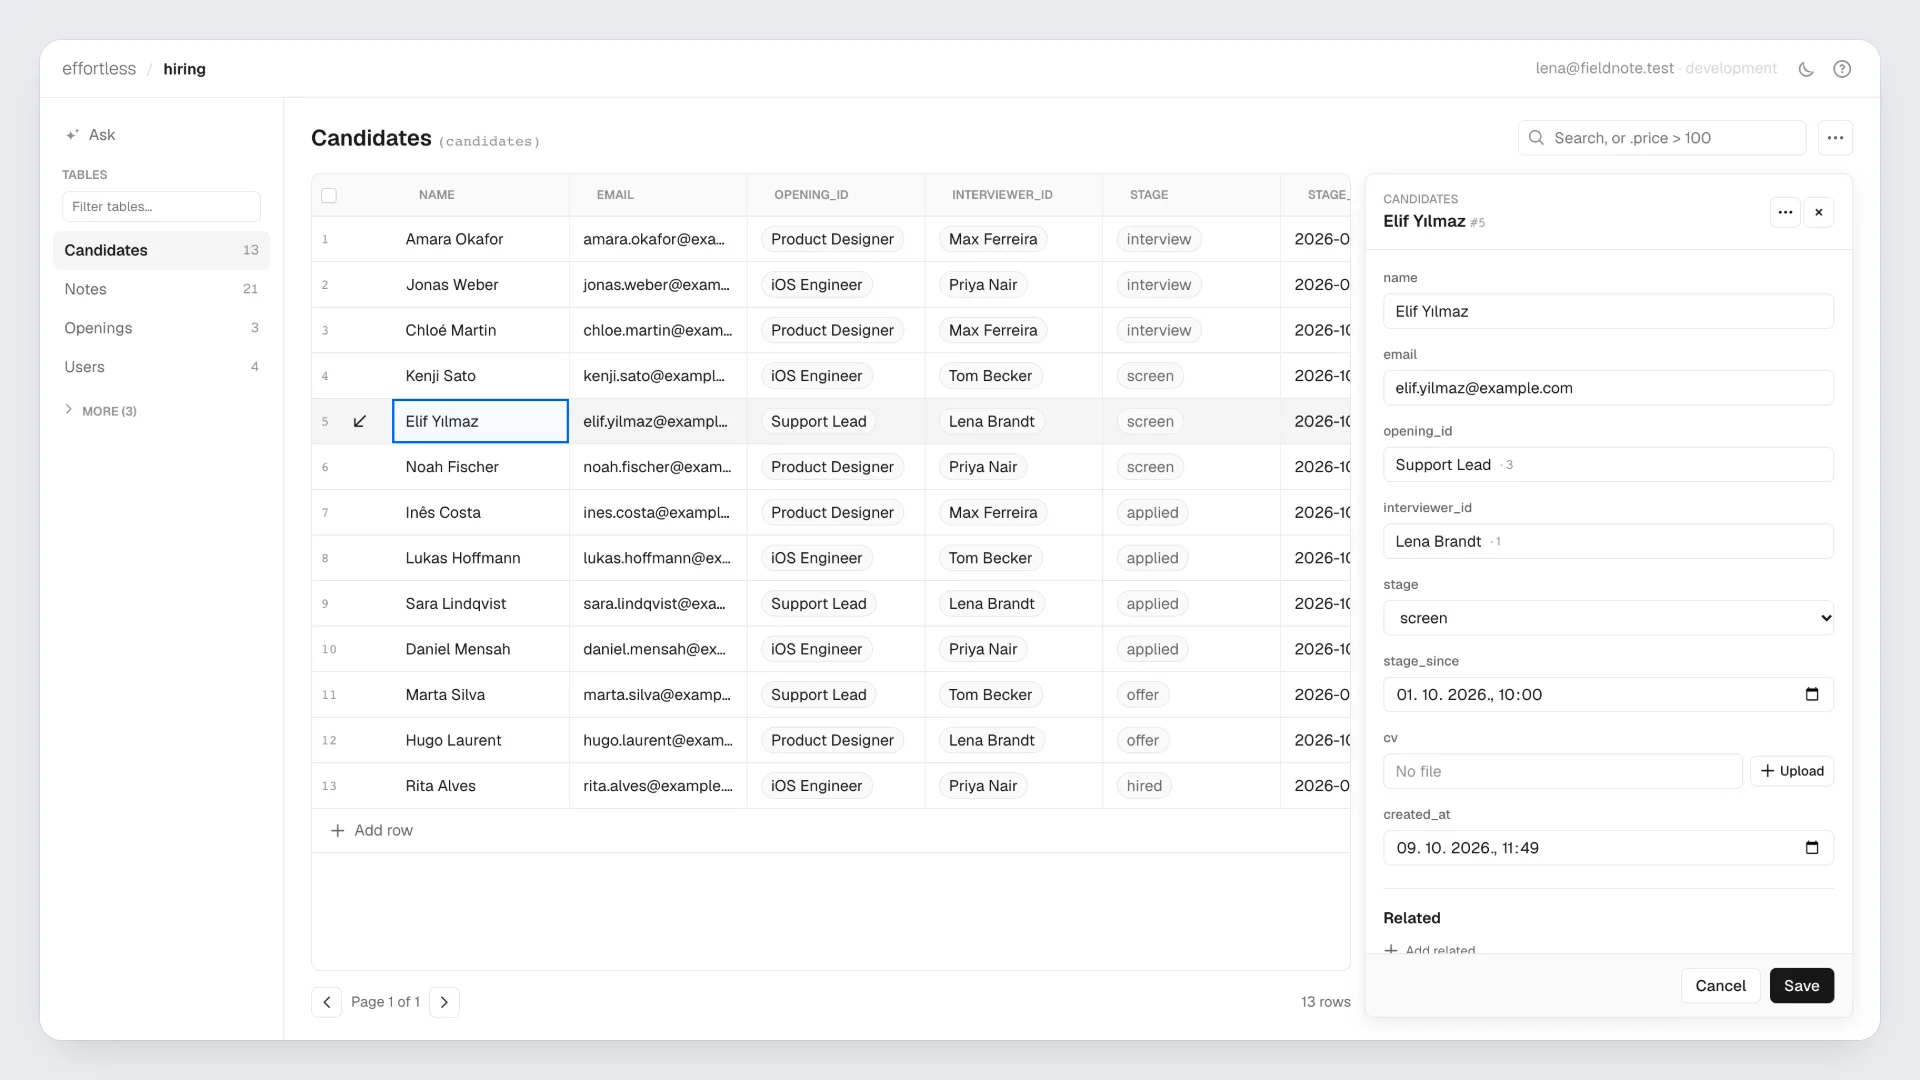Open the Users table in sidebar

[x=161, y=367]
